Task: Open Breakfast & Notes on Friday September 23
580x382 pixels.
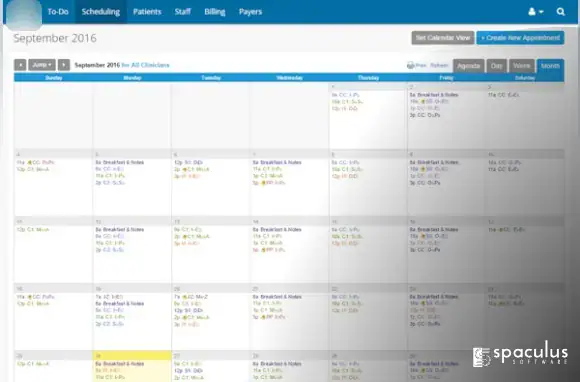Action: tap(434, 297)
